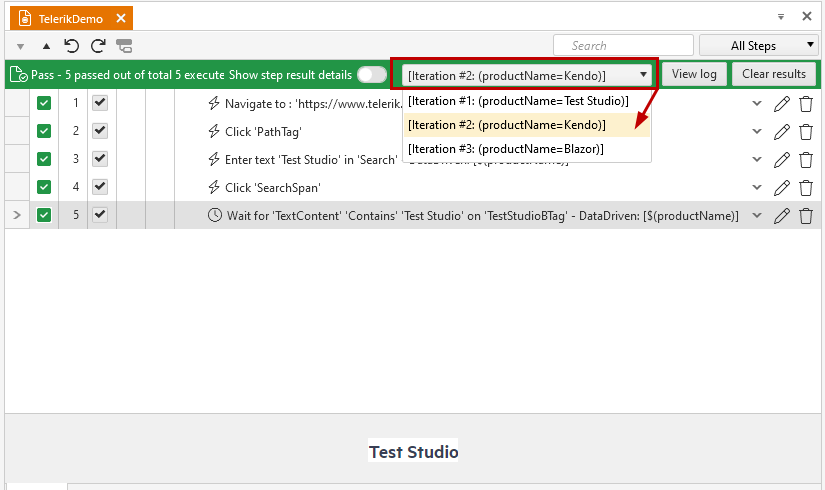Delete step 1 Navigate with trash icon
The image size is (825, 490).
(x=806, y=104)
